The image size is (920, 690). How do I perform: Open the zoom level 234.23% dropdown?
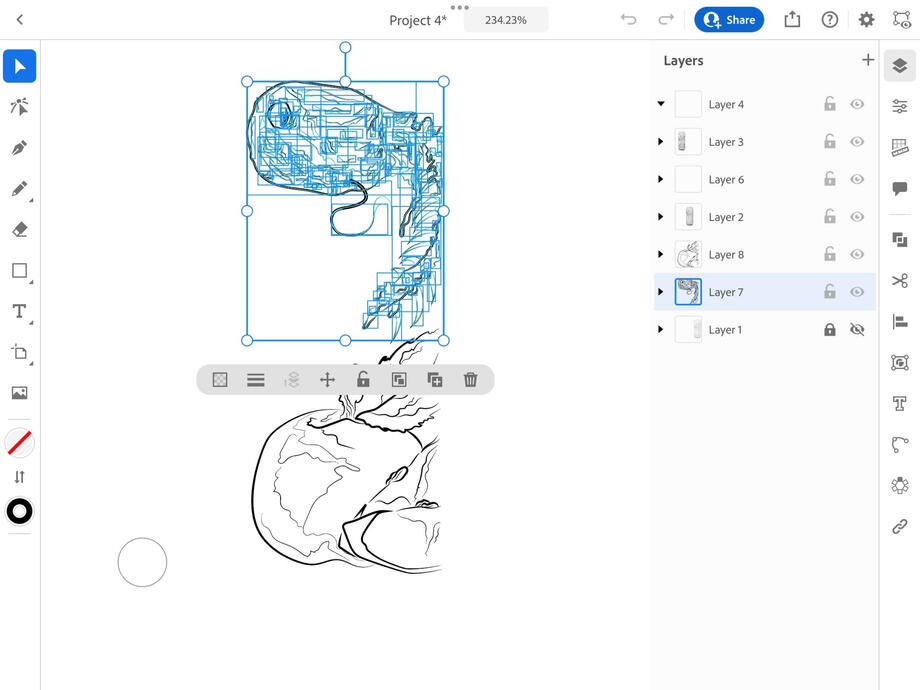tap(506, 20)
